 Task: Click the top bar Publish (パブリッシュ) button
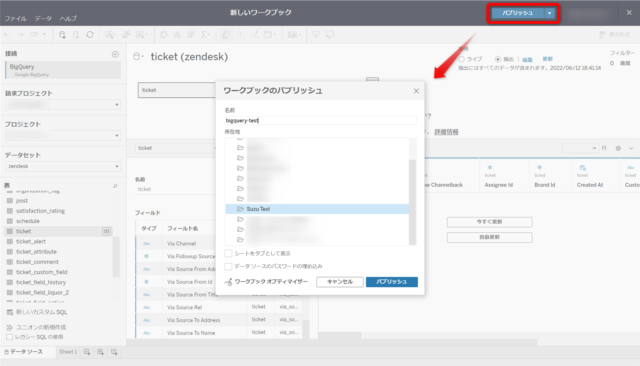tap(518, 13)
